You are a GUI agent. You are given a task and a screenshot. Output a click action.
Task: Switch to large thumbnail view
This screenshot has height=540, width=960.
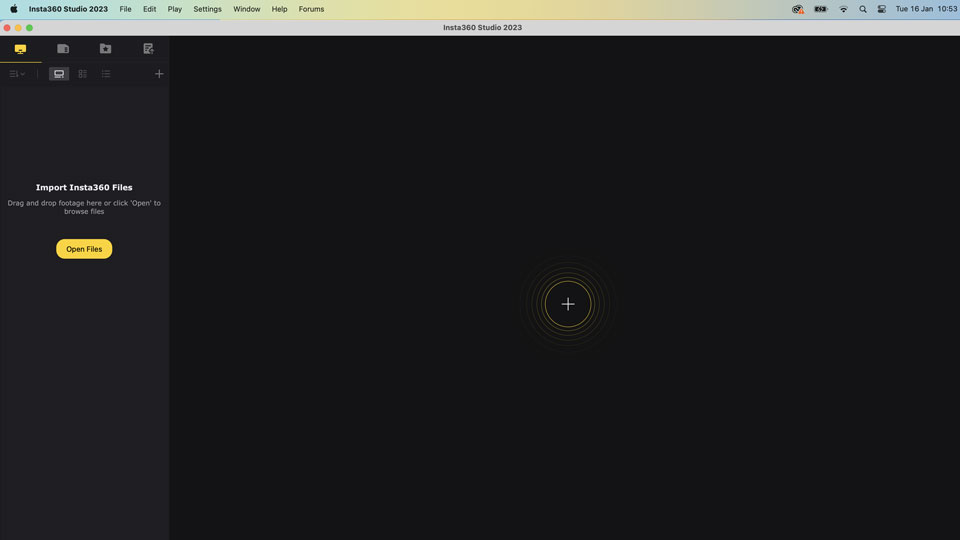[x=59, y=74]
